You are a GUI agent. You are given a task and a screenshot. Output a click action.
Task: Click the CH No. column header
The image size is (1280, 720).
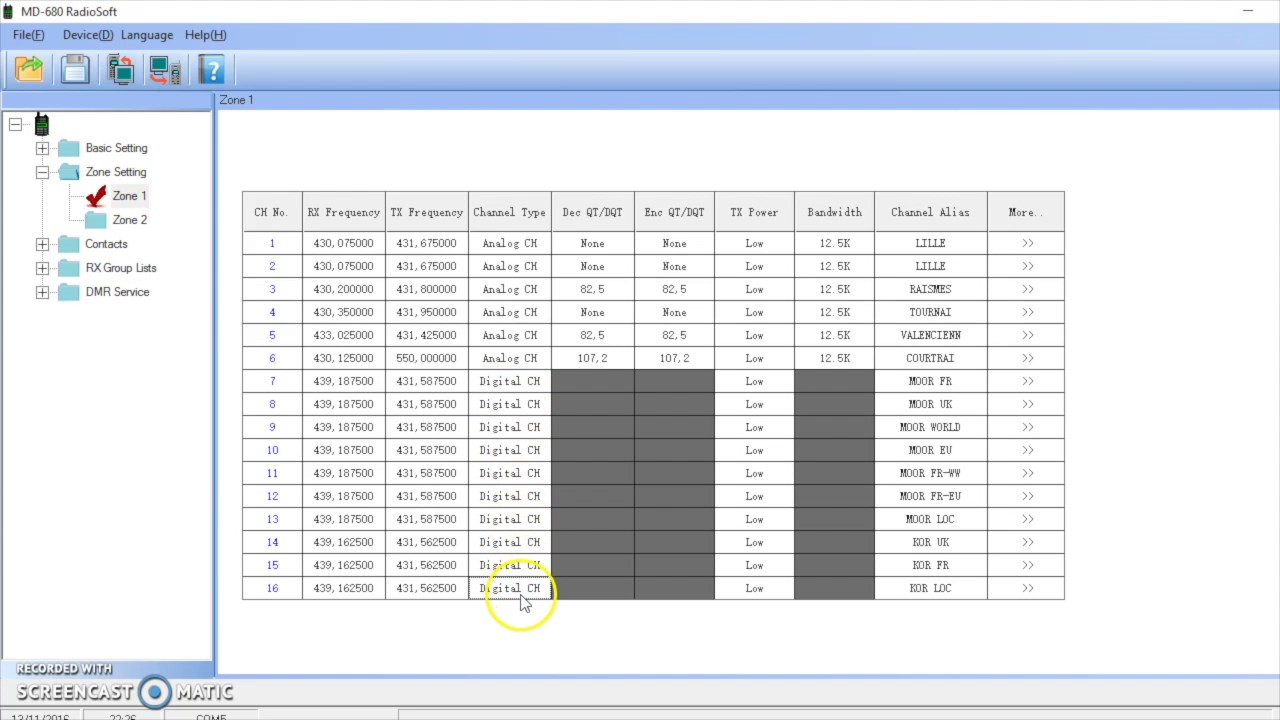coord(272,212)
